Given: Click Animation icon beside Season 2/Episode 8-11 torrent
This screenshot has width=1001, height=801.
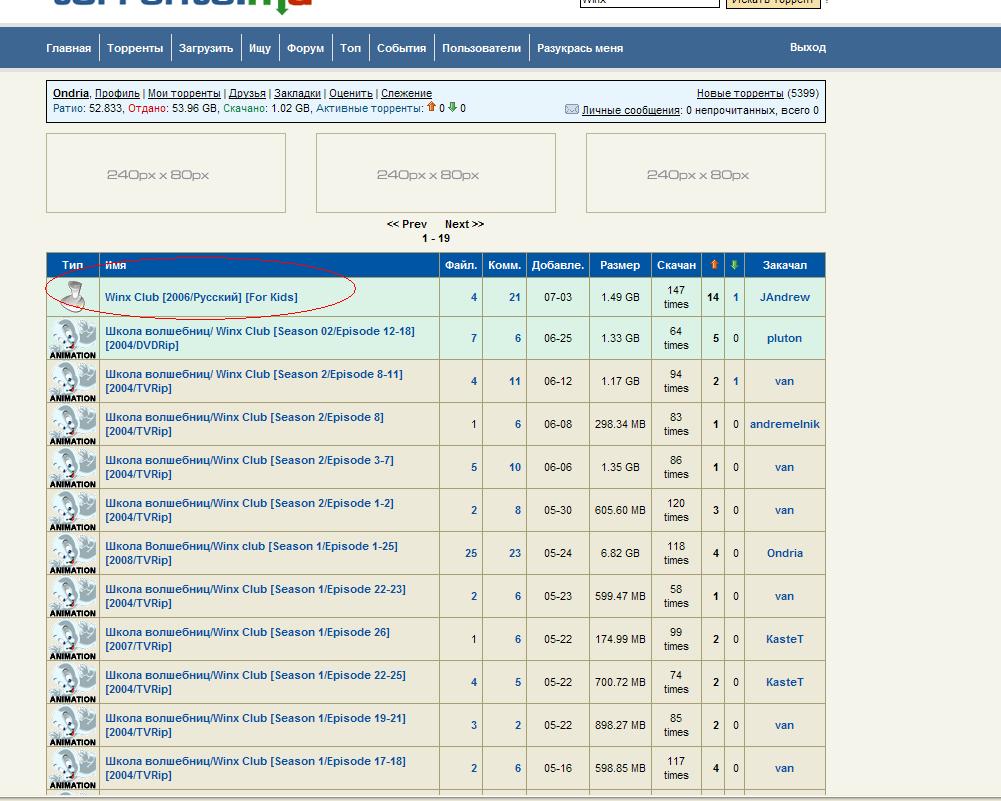Looking at the screenshot, I should coord(73,381).
